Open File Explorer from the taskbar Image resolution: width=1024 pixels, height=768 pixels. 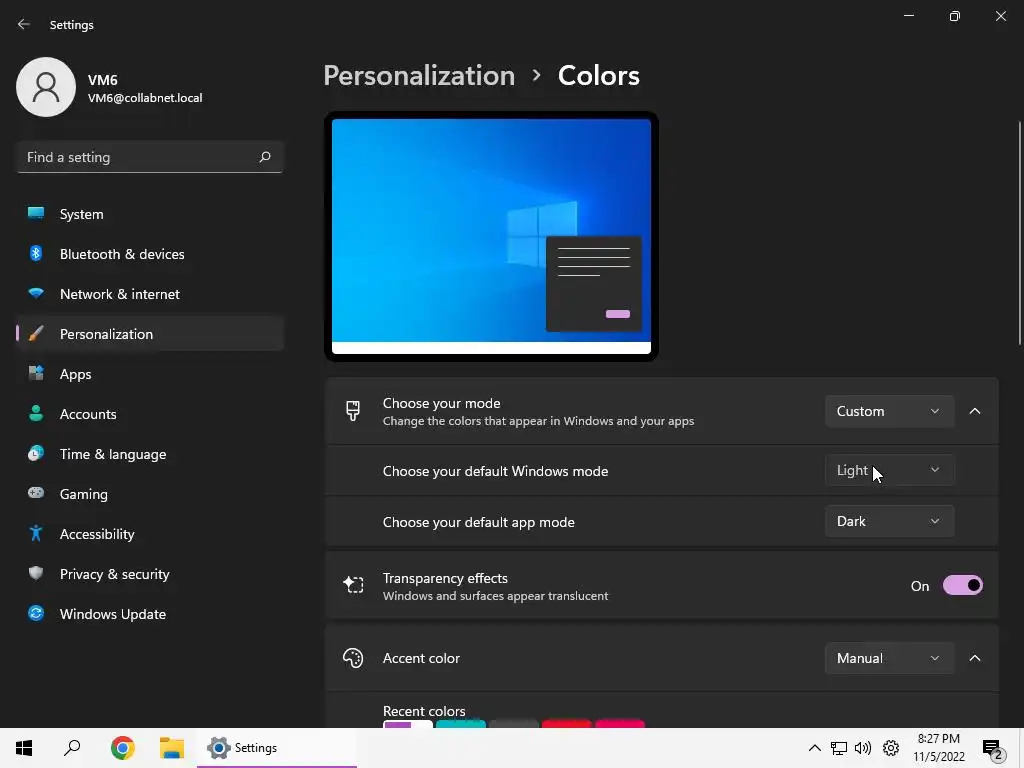[172, 748]
